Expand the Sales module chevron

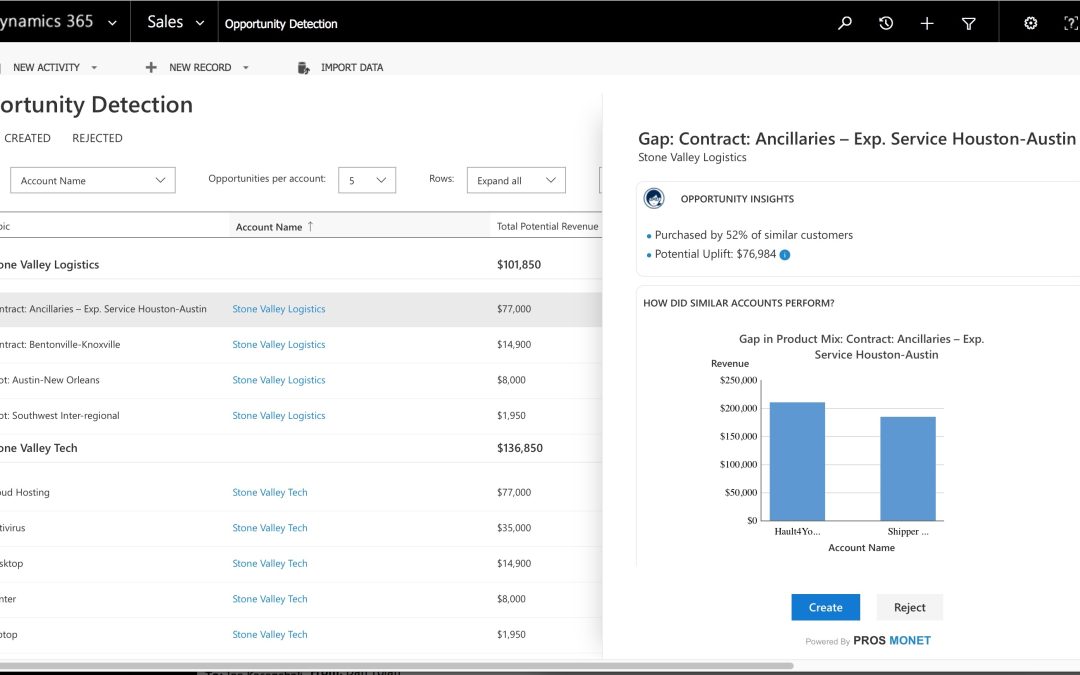[200, 23]
